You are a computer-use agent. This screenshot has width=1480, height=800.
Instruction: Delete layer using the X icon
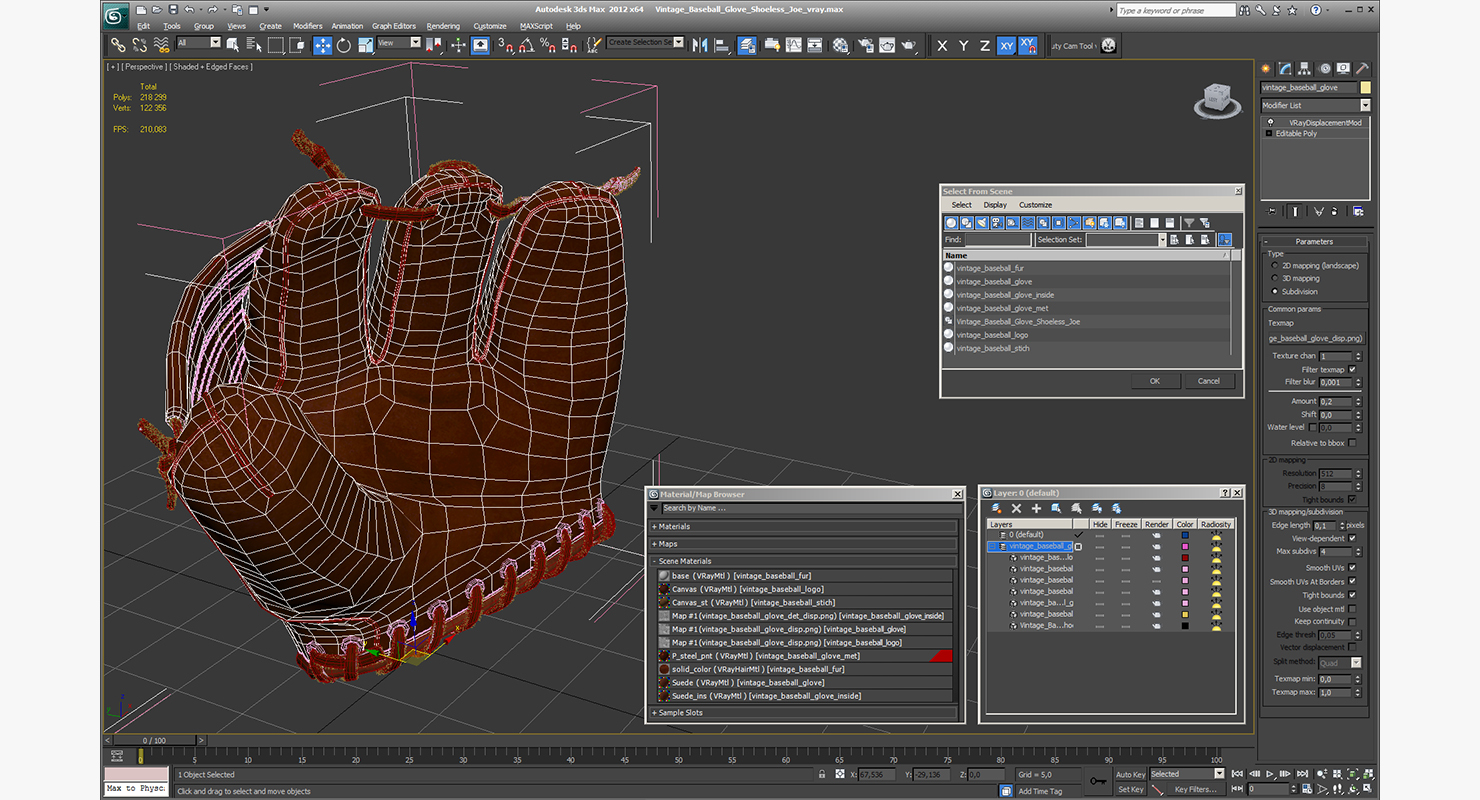coord(1016,509)
